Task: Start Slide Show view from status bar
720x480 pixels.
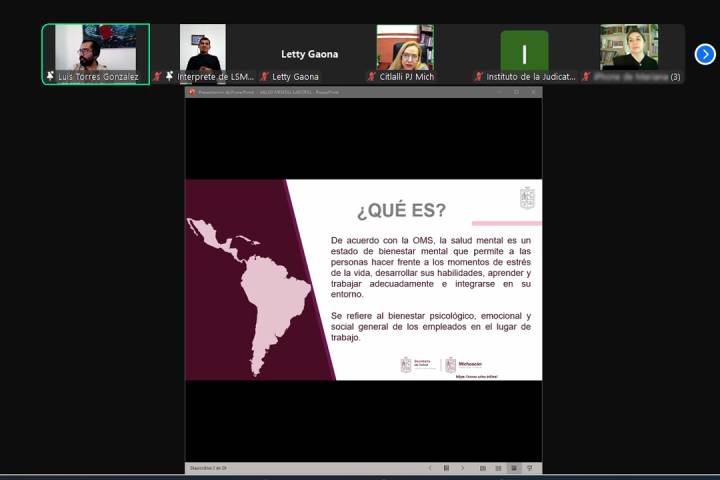Action: (529, 468)
